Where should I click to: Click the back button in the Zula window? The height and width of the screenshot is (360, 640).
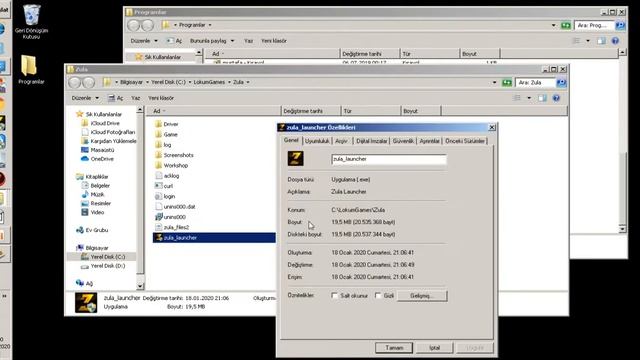(x=75, y=82)
